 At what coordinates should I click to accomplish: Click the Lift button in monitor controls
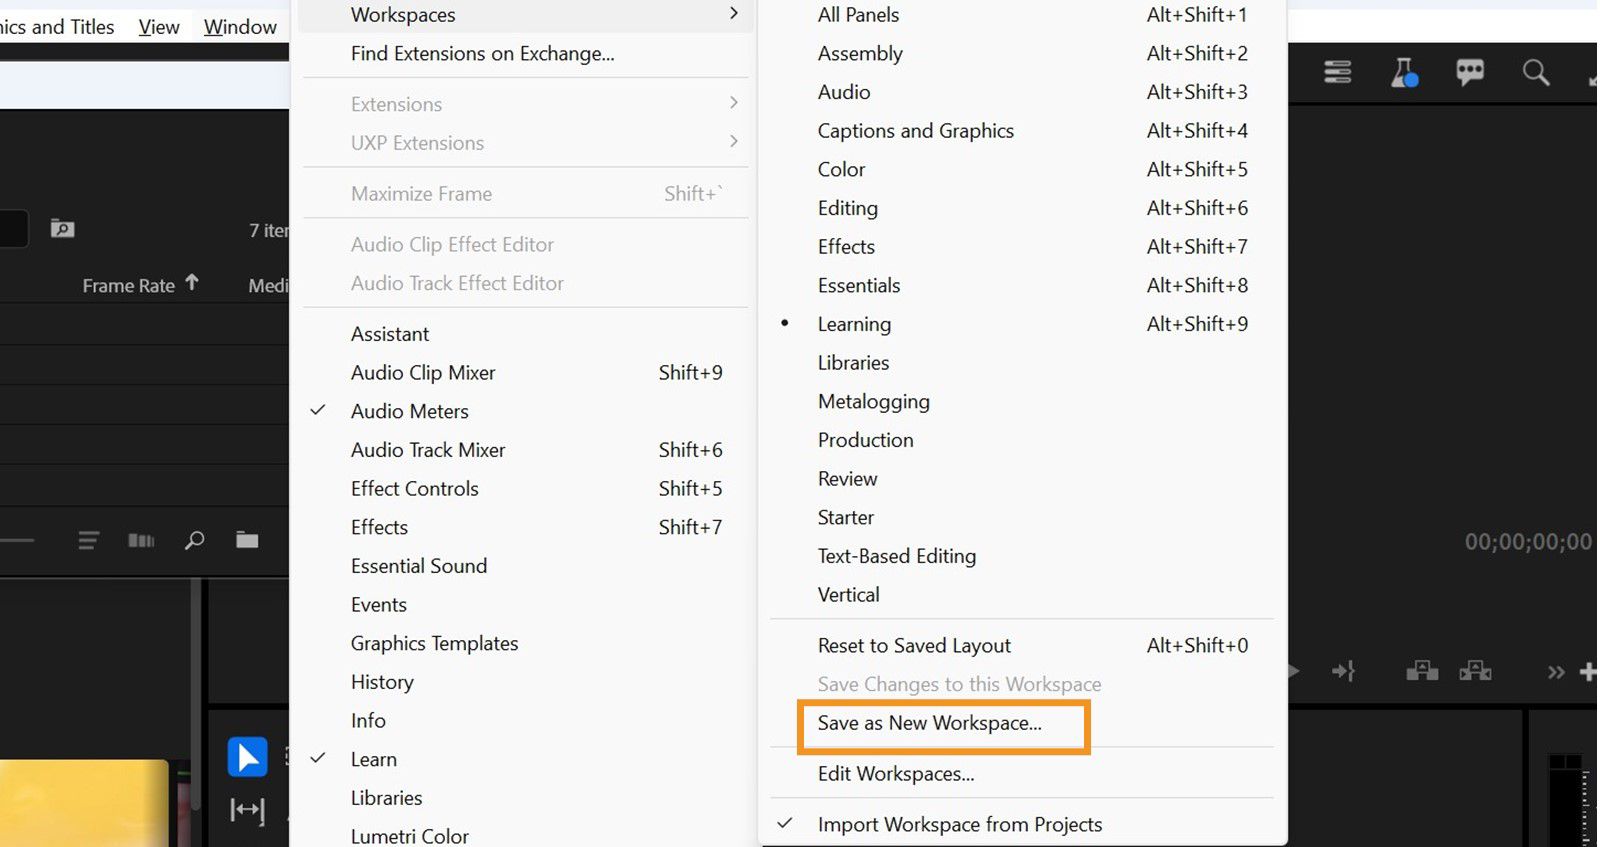pos(1422,671)
